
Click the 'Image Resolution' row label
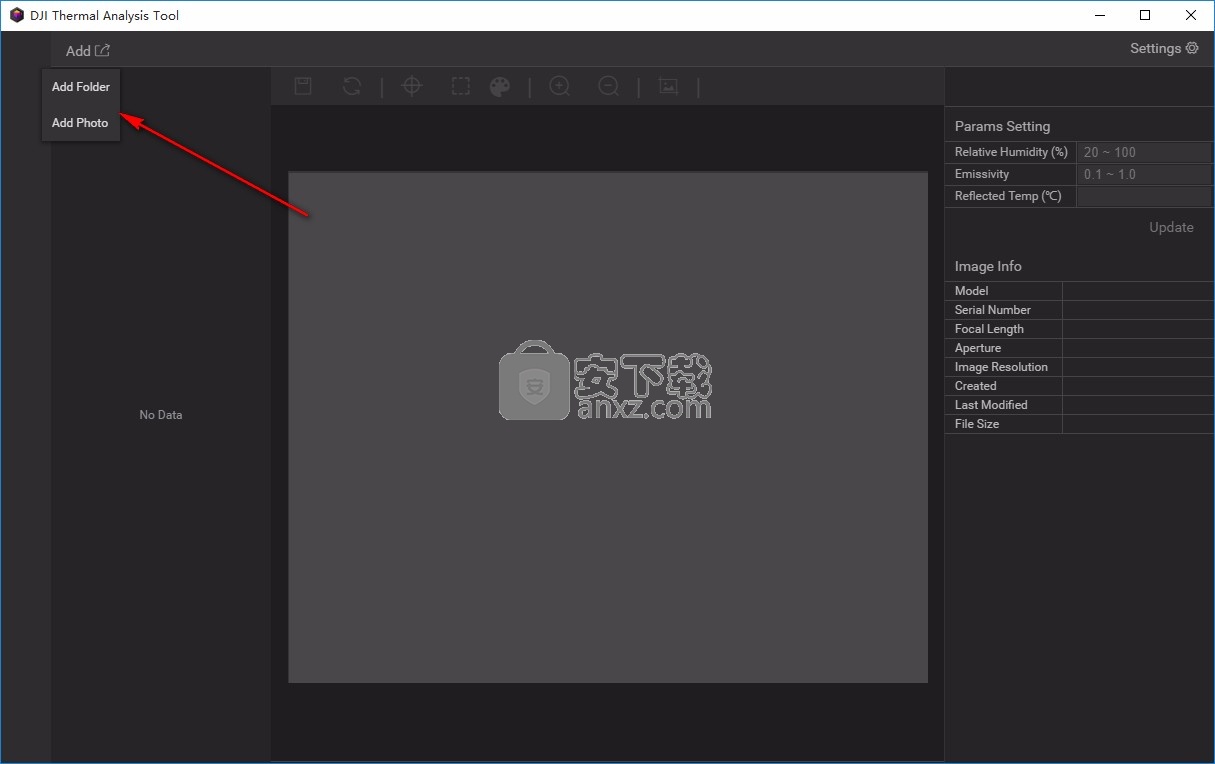tap(1001, 367)
